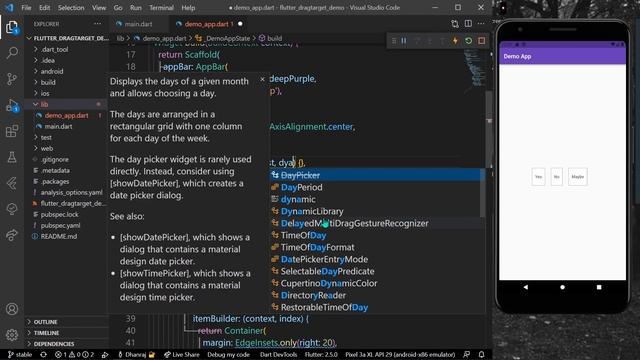Viewport: 640px width, 360px height.
Task: Open the Selection menu
Action: click(x=71, y=7)
